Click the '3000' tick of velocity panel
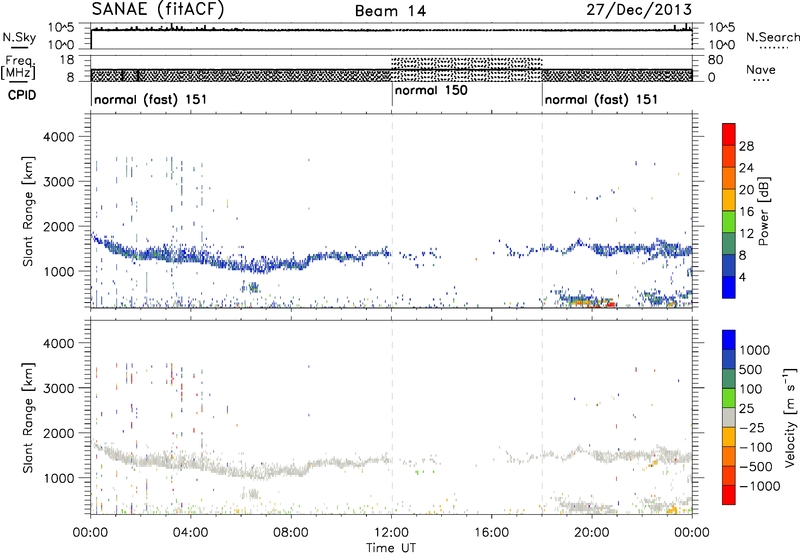 pos(59,388)
